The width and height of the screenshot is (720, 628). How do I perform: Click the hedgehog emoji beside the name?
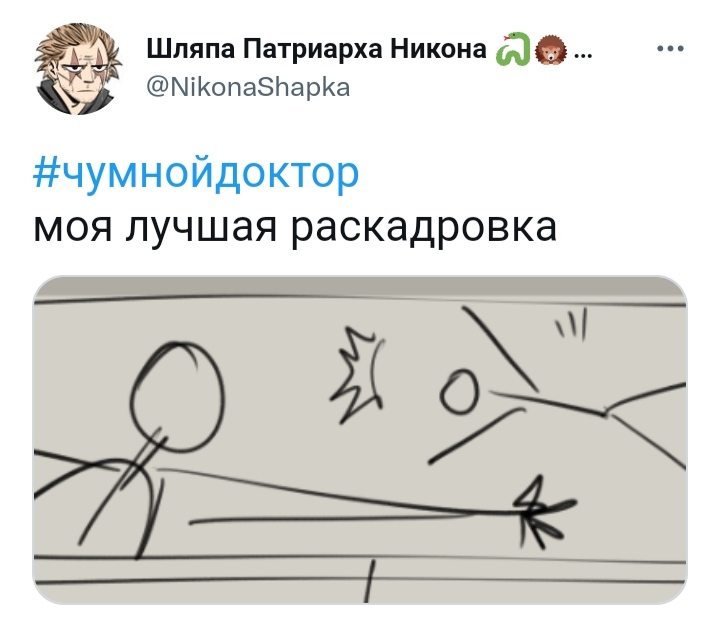[551, 50]
